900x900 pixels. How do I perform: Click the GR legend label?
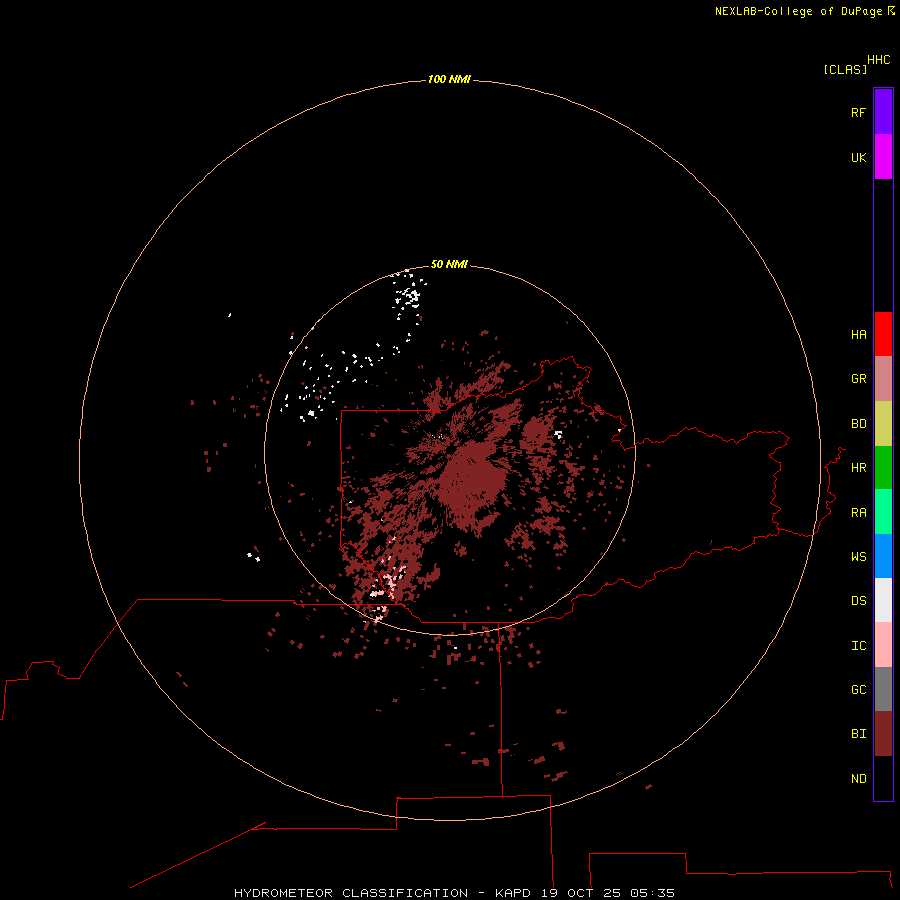(858, 379)
